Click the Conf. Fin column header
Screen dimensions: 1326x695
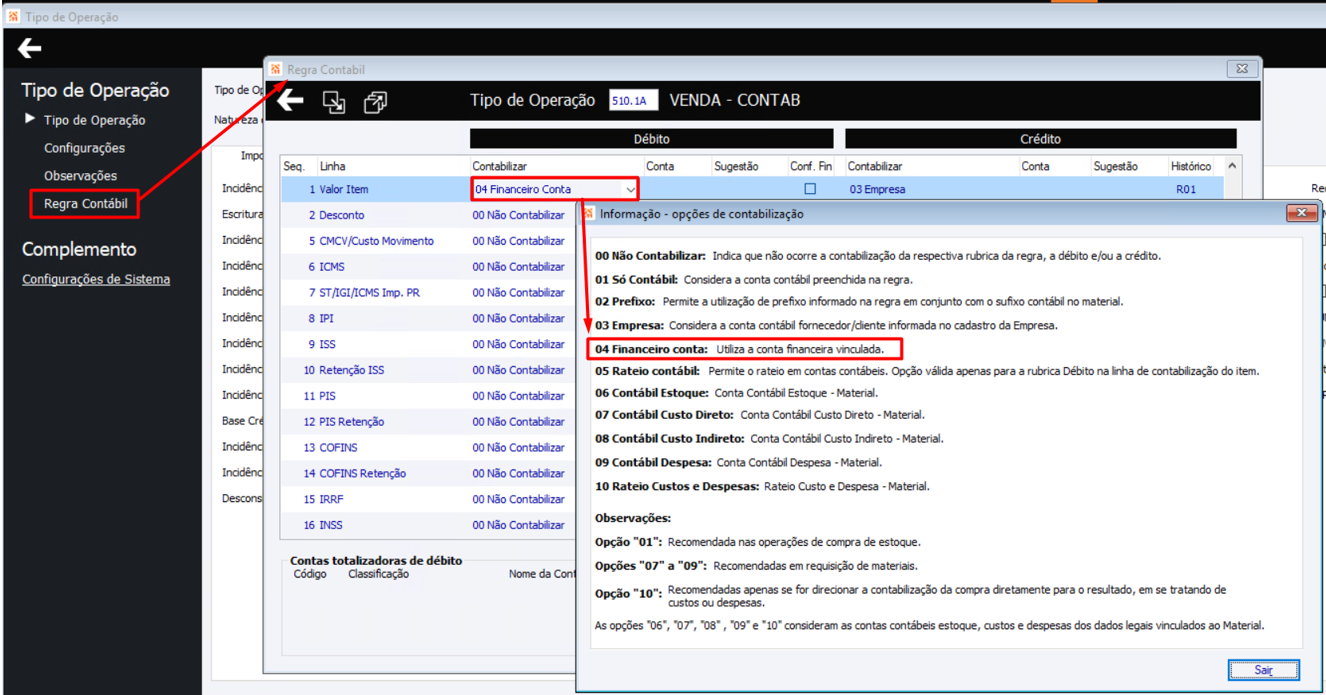pos(811,166)
